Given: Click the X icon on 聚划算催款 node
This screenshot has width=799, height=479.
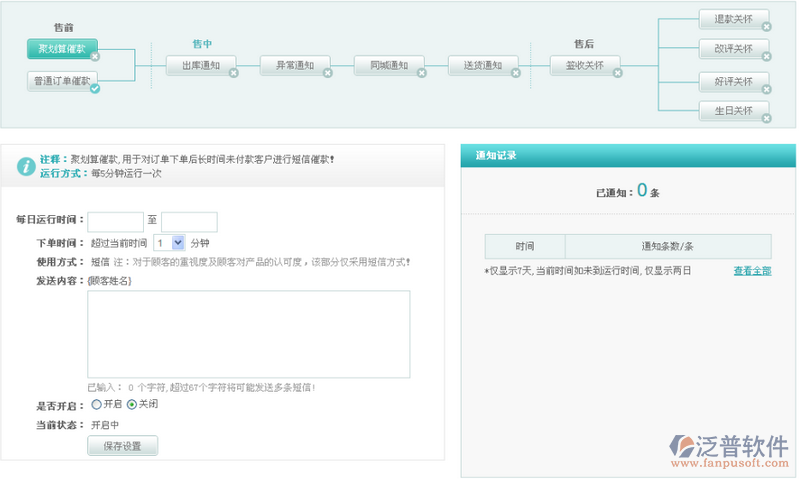Looking at the screenshot, I should coord(95,56).
